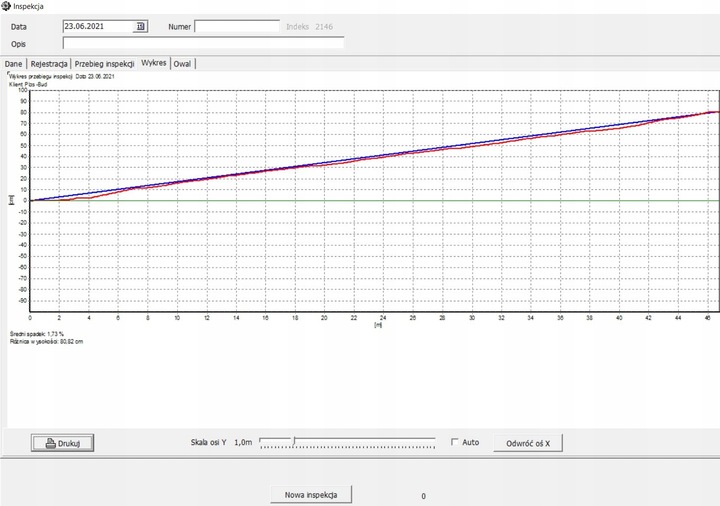Click the Data date field showing 23.06.2021
720x506 pixels.
click(x=96, y=27)
